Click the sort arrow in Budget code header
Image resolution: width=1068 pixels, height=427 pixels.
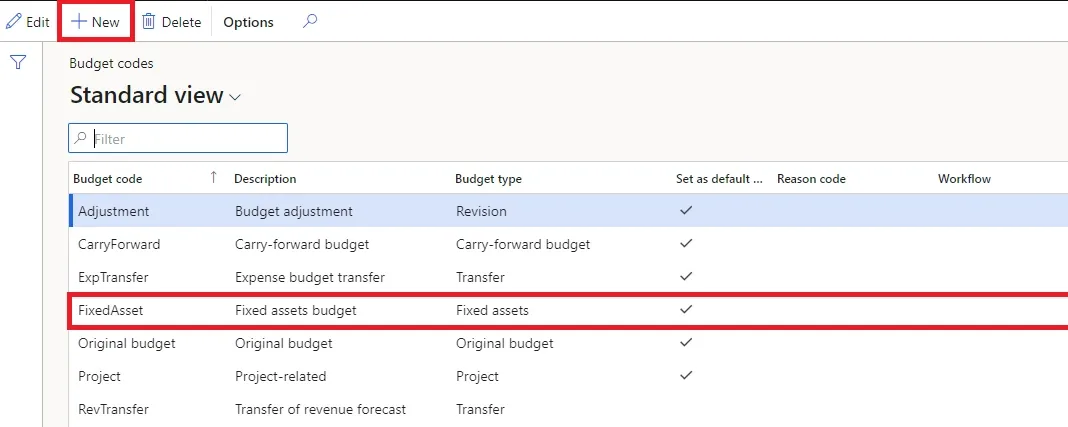(x=213, y=178)
